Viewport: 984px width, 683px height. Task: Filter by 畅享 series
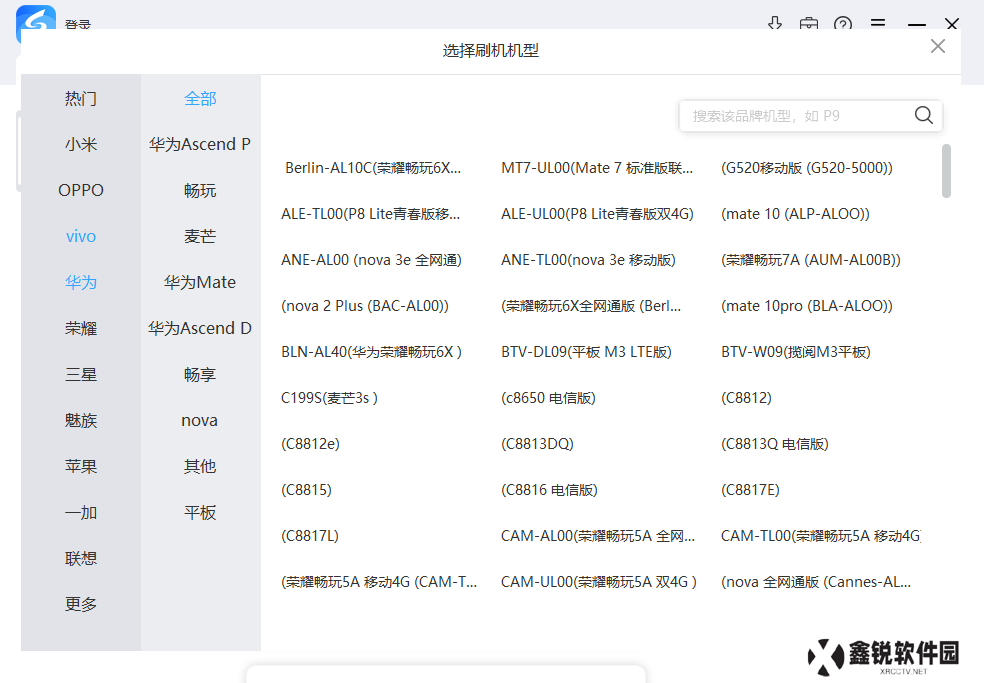pyautogui.click(x=200, y=375)
